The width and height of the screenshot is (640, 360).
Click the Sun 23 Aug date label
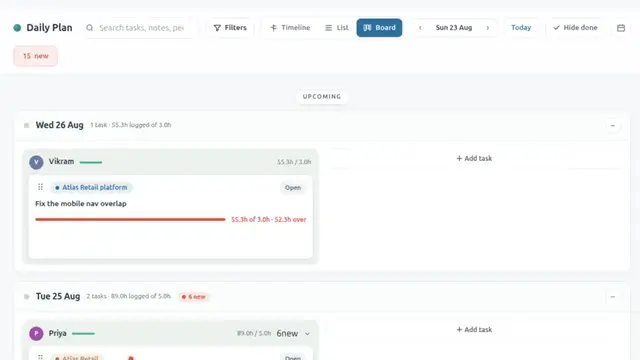tap(454, 28)
